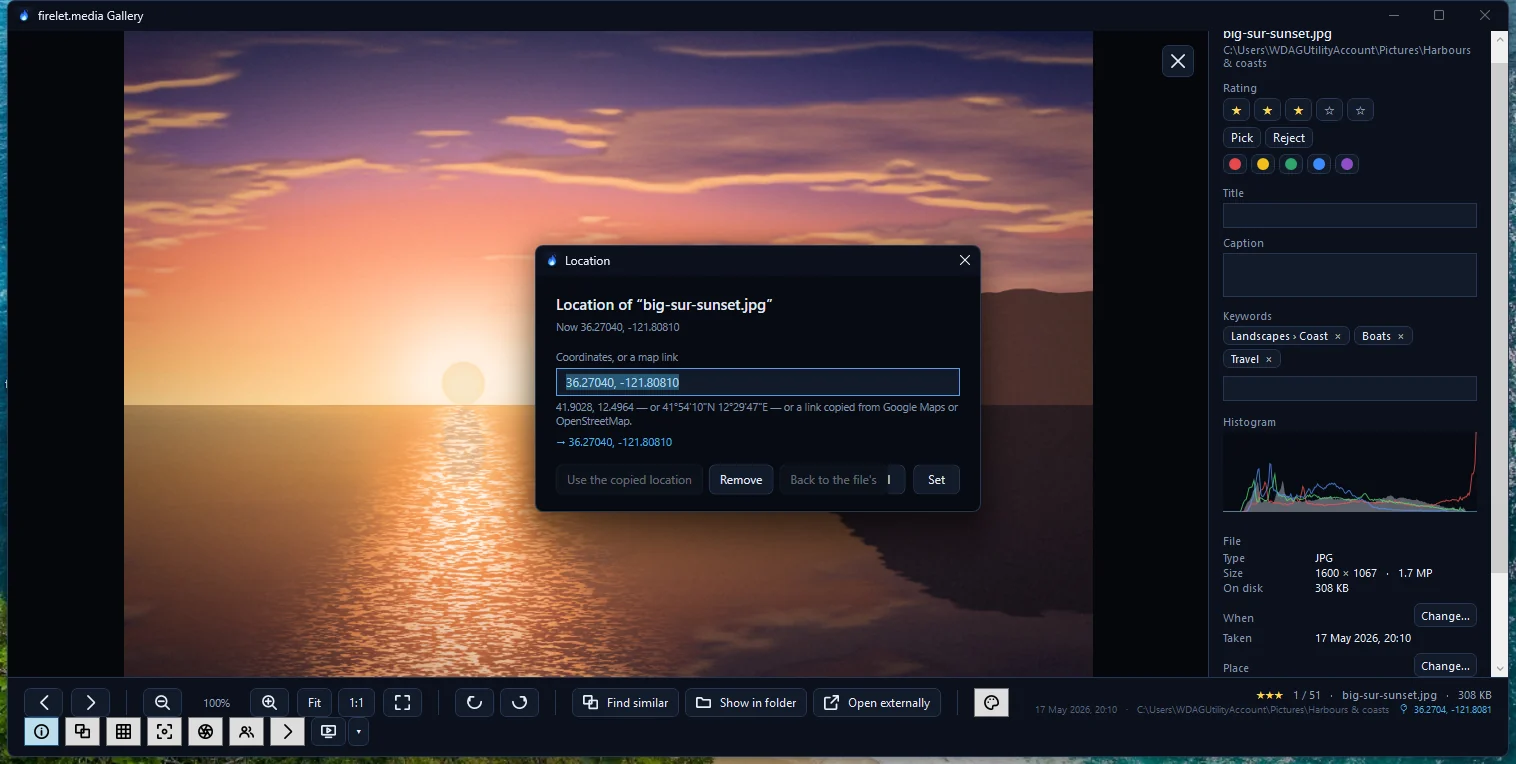The width and height of the screenshot is (1516, 764).
Task: Click the chevron button in the bottom row
Action: (287, 732)
